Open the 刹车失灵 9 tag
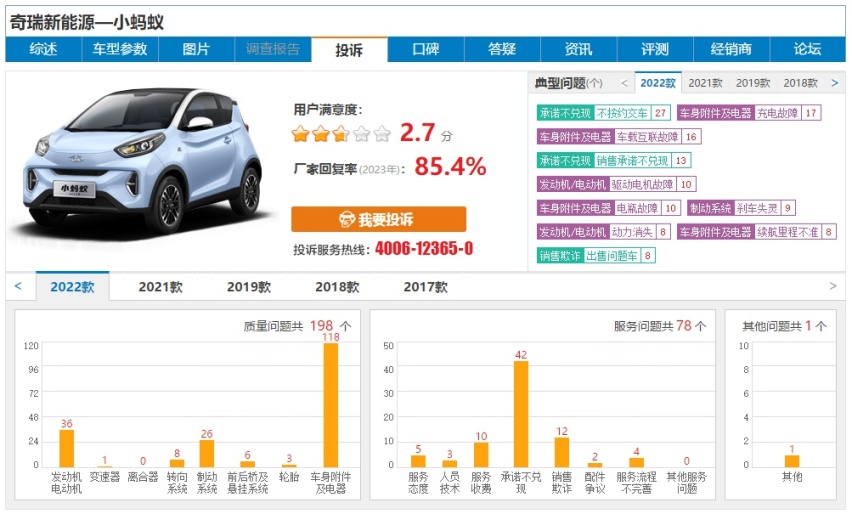This screenshot has height=514, width=852. tap(742, 208)
